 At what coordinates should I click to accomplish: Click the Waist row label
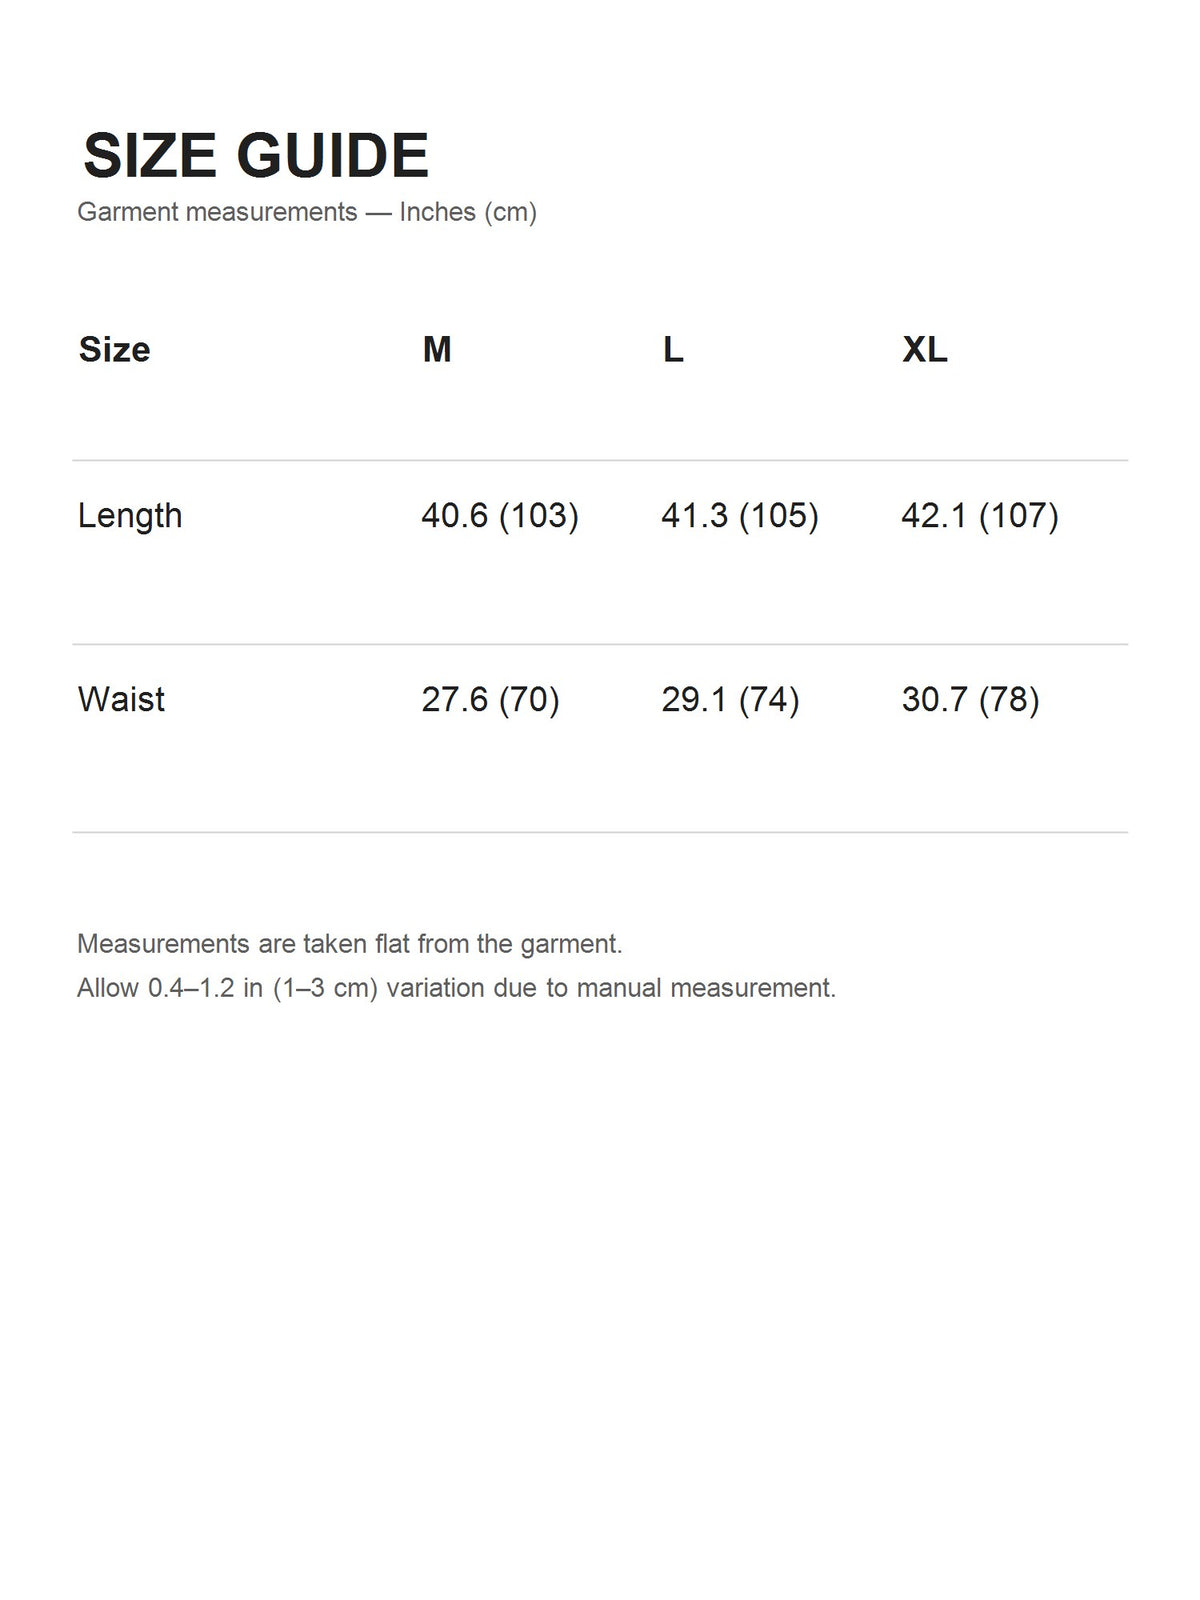pyautogui.click(x=121, y=699)
